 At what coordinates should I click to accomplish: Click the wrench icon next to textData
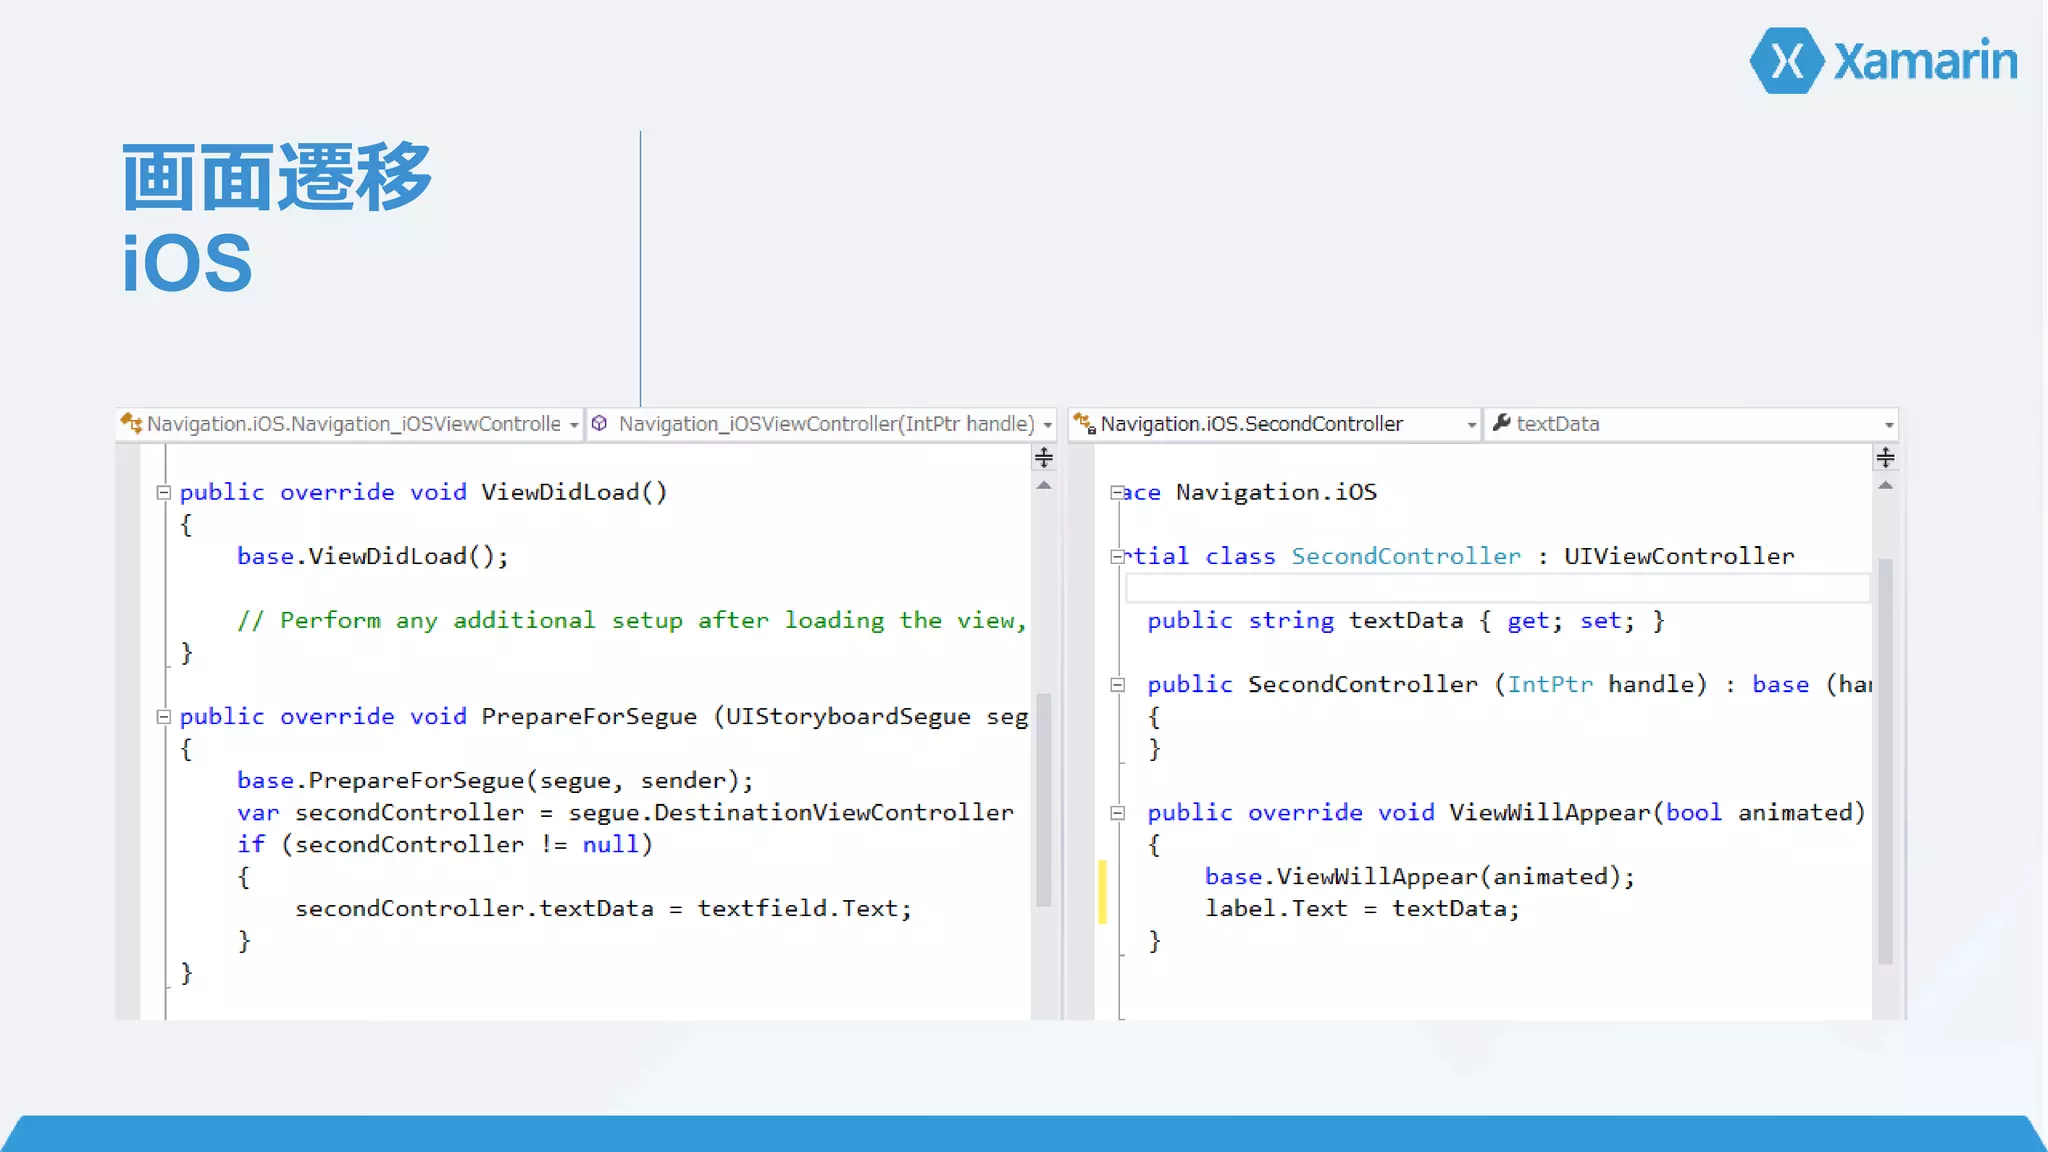[x=1501, y=423]
